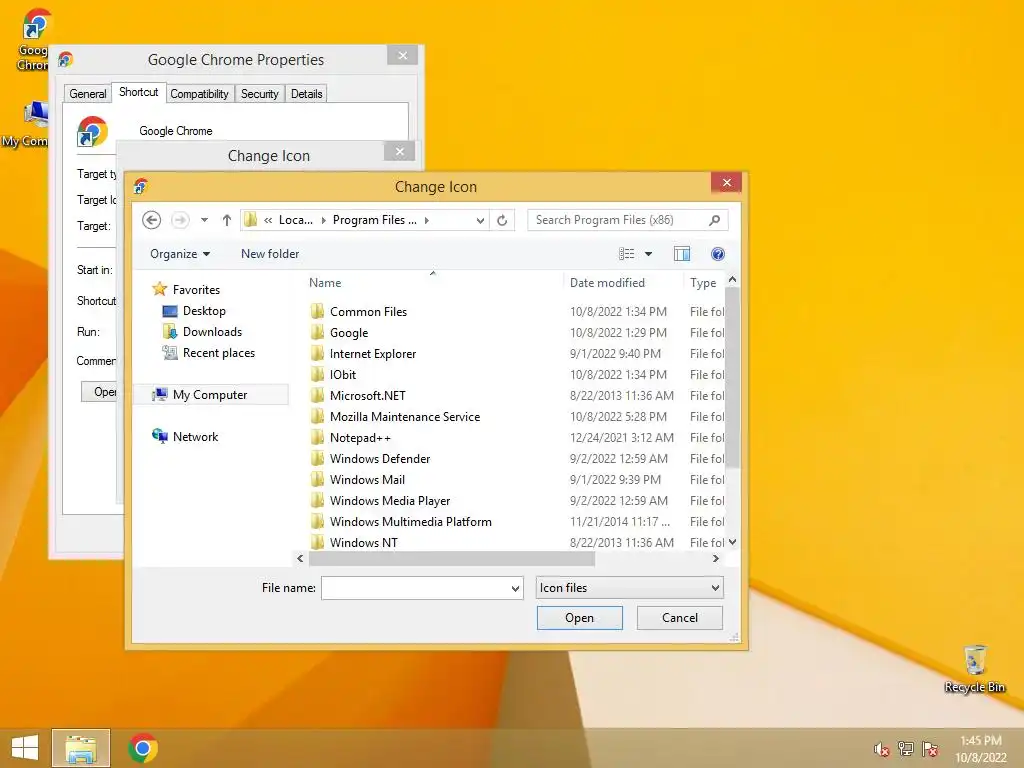This screenshot has height=768, width=1024.
Task: Expand the Local Disk breadcrumb chevron
Action: tap(323, 221)
